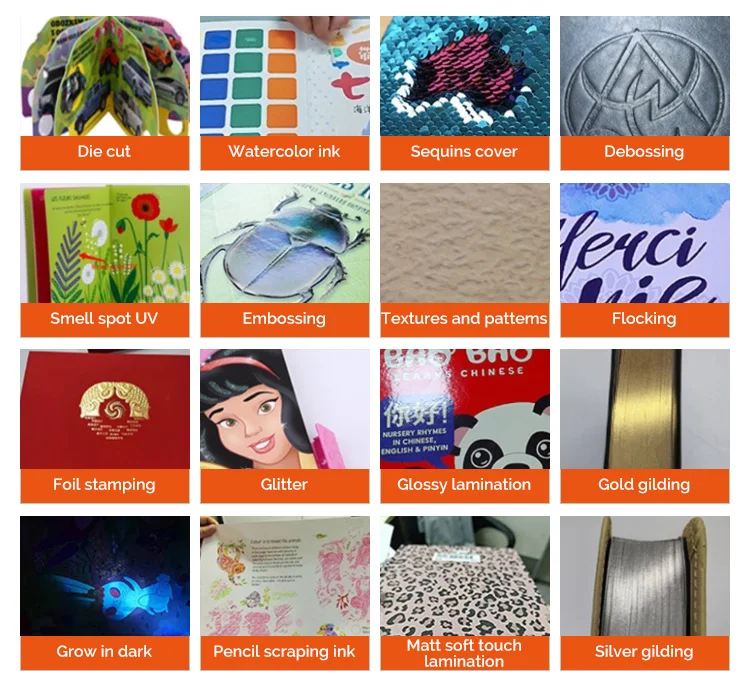750x694 pixels.
Task: View the Debossing leather image
Action: click(645, 76)
